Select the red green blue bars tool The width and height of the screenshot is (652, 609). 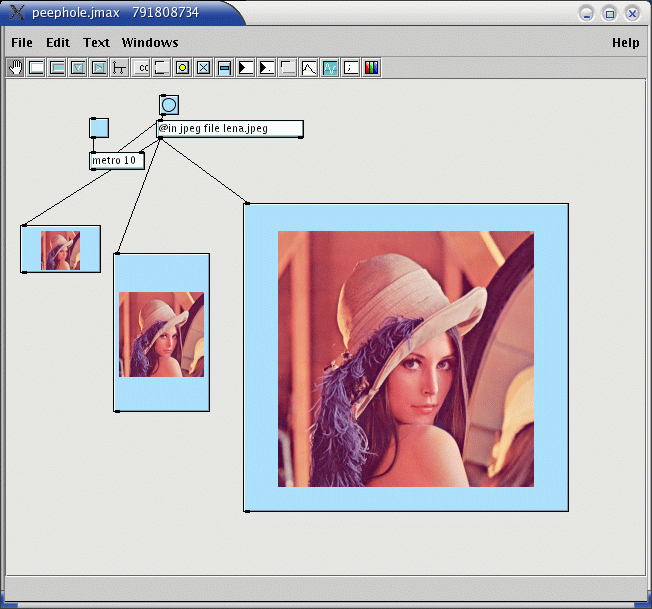click(372, 67)
